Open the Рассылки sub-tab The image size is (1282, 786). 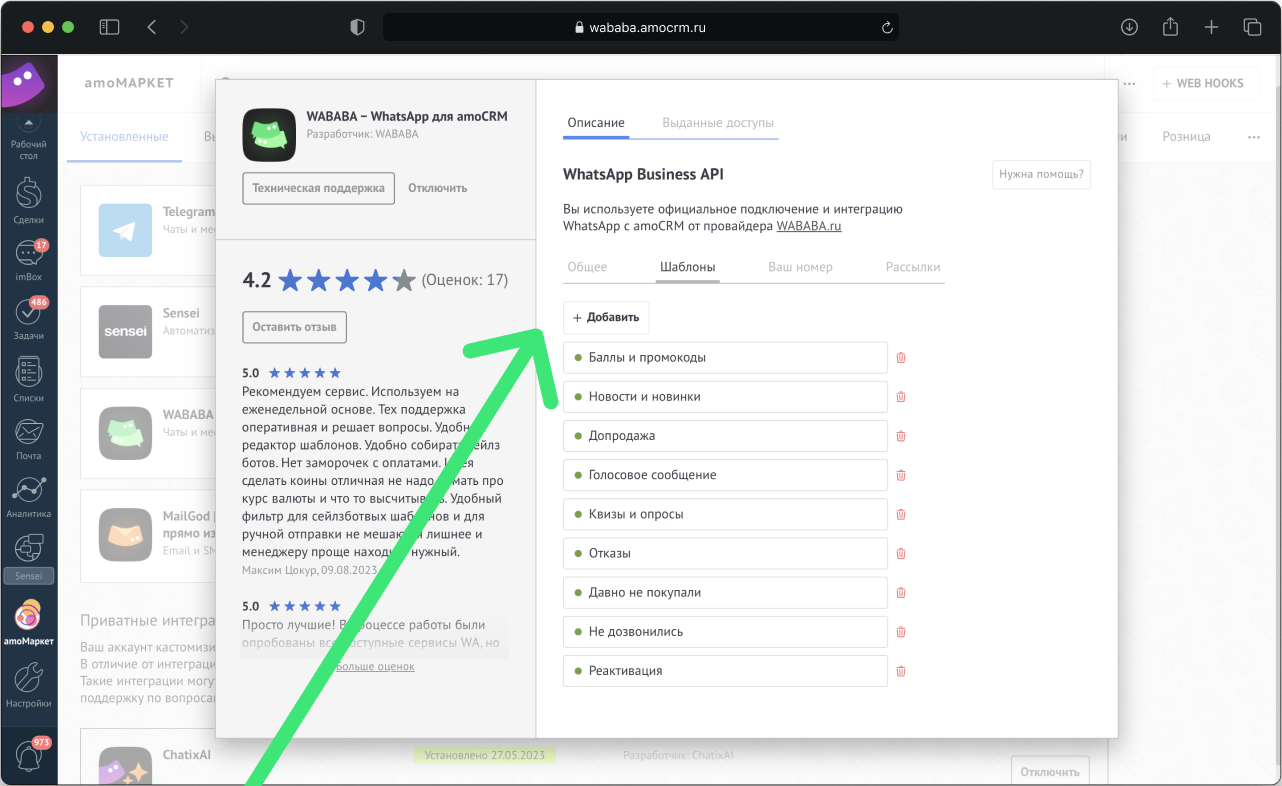pyautogui.click(x=913, y=267)
